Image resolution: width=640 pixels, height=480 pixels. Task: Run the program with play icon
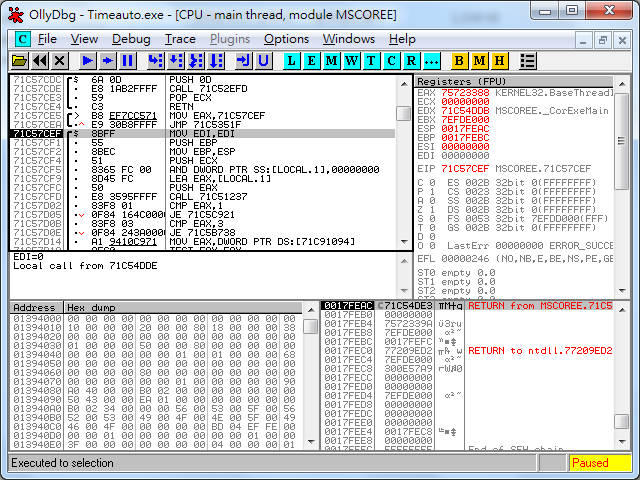pyautogui.click(x=87, y=61)
